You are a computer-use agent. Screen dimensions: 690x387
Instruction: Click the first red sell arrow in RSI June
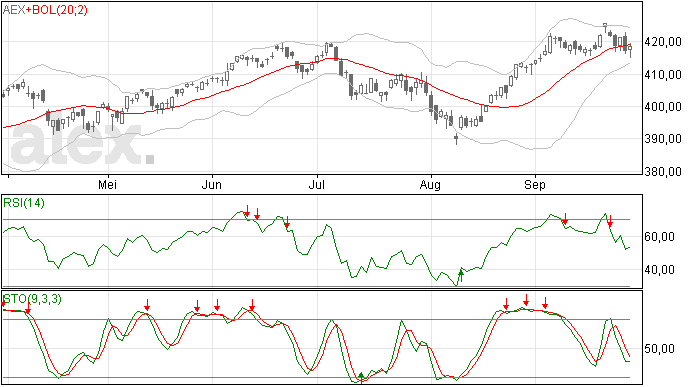247,211
